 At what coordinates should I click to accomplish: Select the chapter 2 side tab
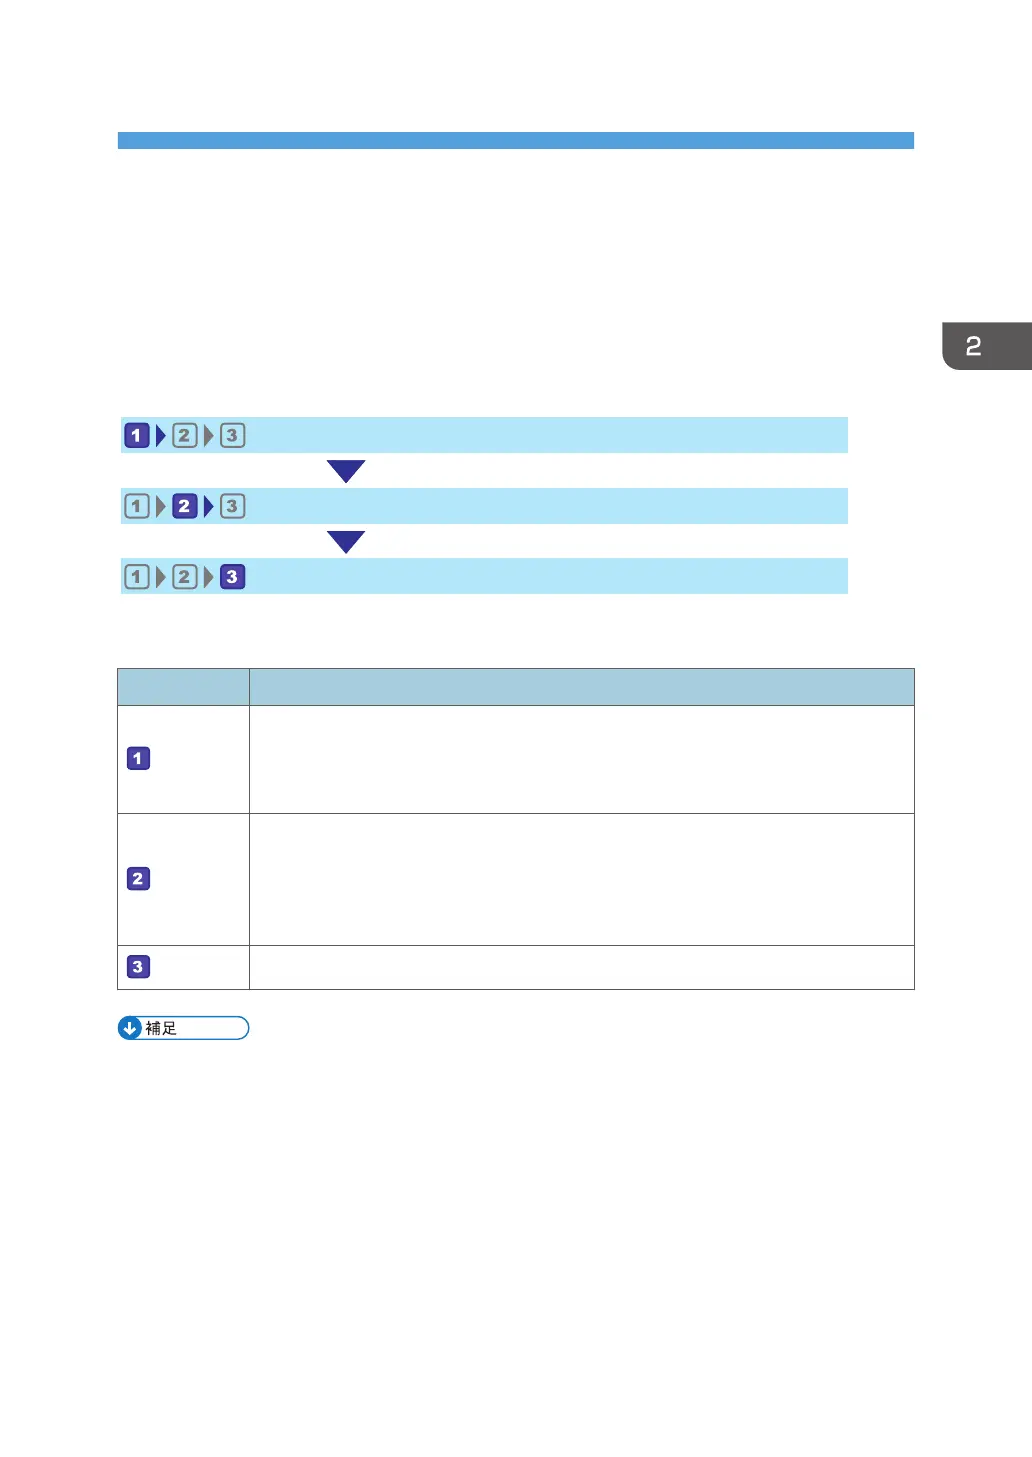click(985, 346)
